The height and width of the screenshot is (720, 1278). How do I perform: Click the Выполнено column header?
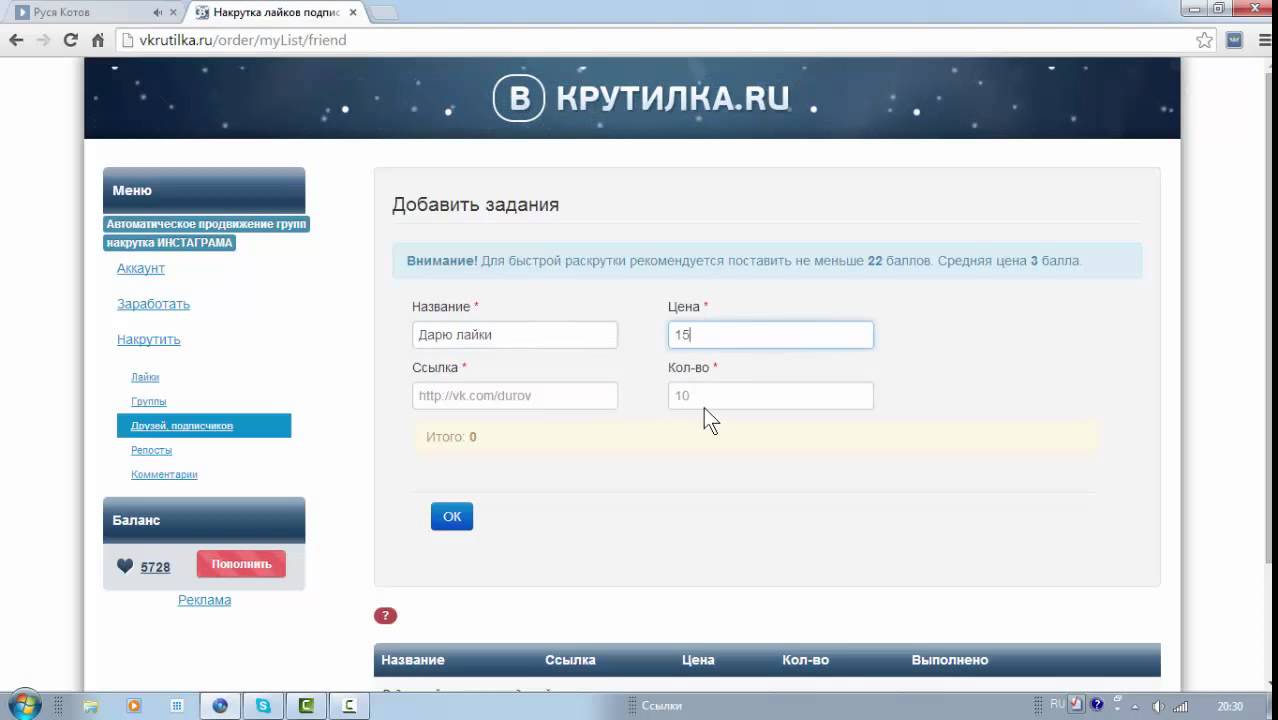[950, 660]
